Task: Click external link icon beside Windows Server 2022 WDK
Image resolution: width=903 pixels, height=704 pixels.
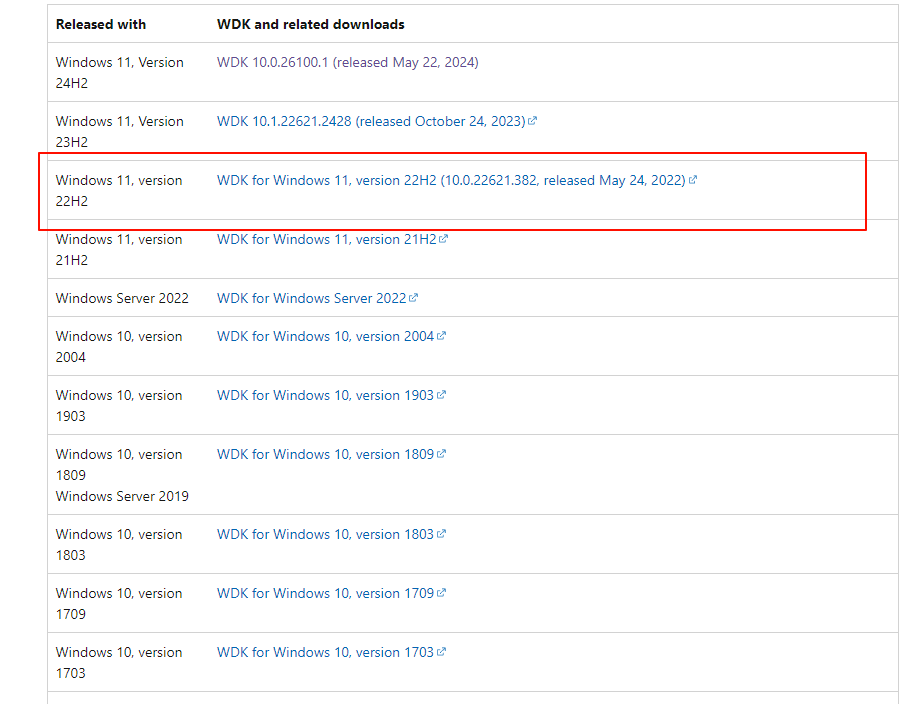Action: pos(413,297)
